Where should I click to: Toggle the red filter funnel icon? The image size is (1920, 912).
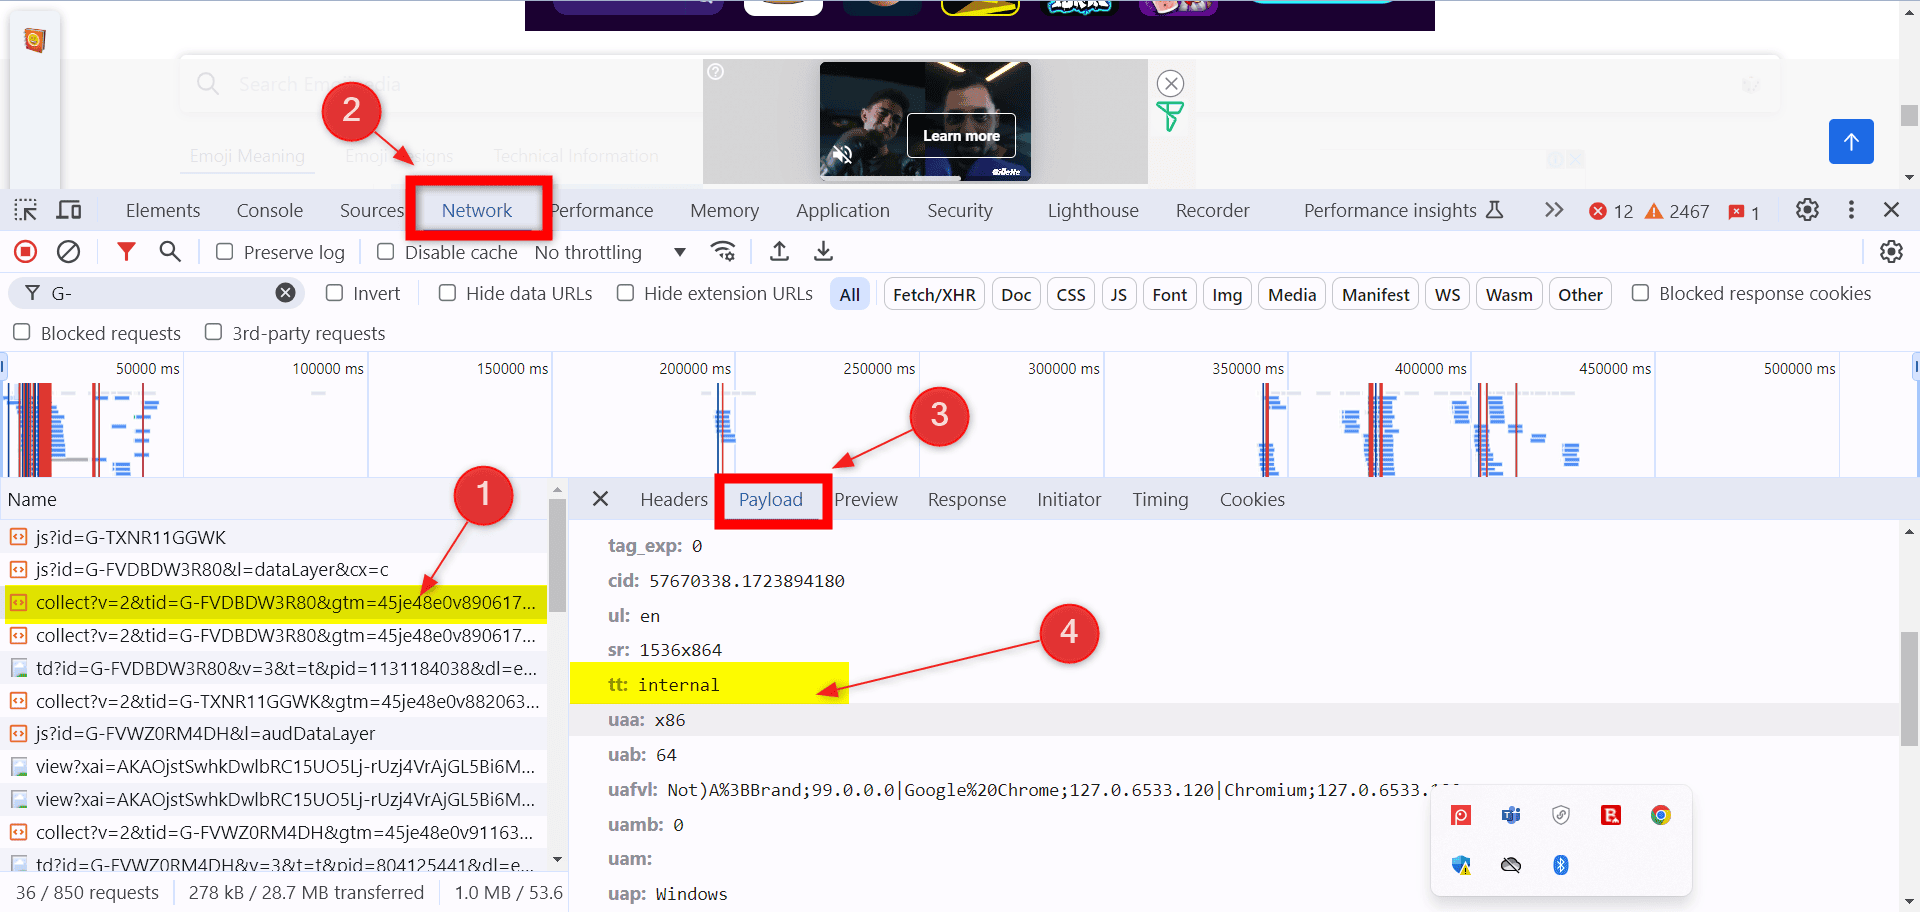(126, 252)
